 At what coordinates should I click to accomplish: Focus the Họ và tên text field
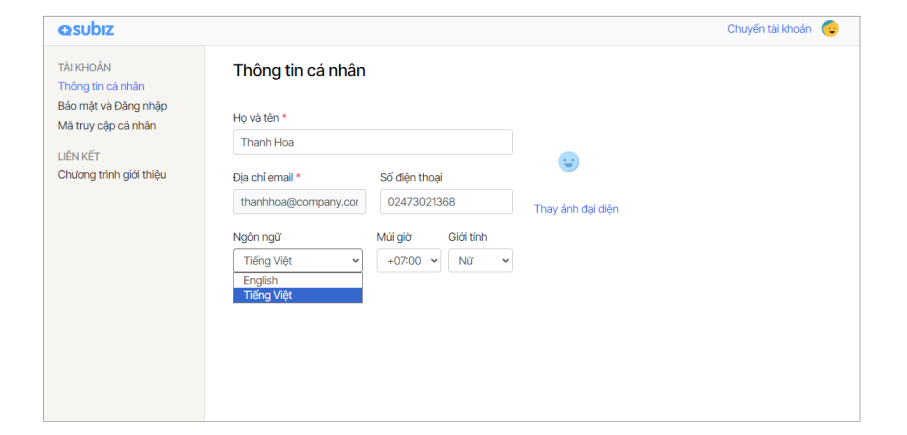coord(372,142)
